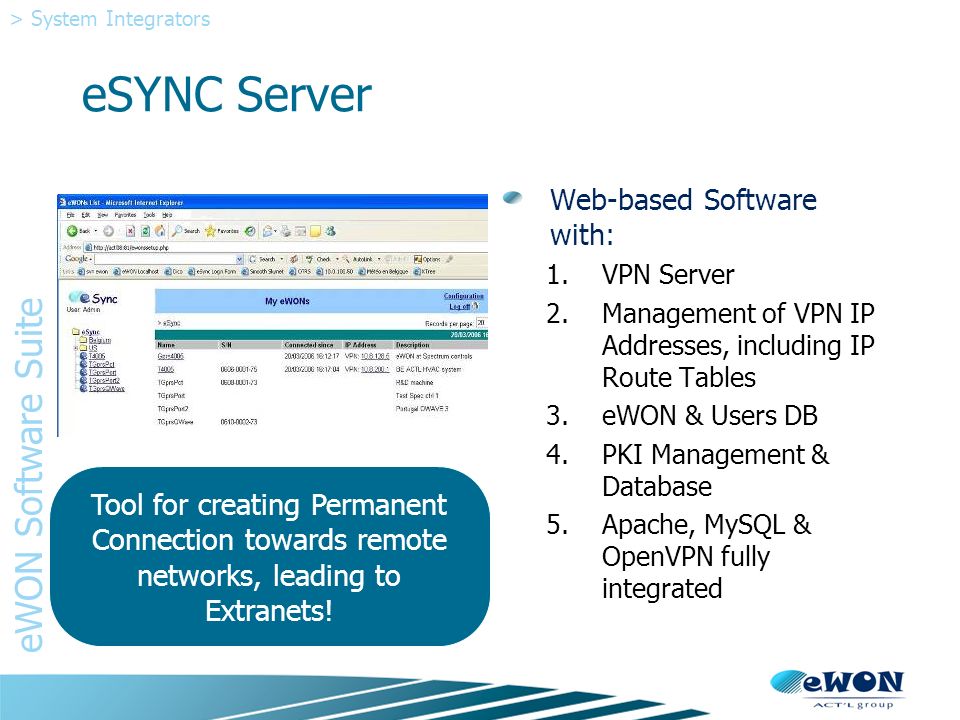Click the T4005 globe icon in tree
The width and height of the screenshot is (960, 720).
(83, 356)
